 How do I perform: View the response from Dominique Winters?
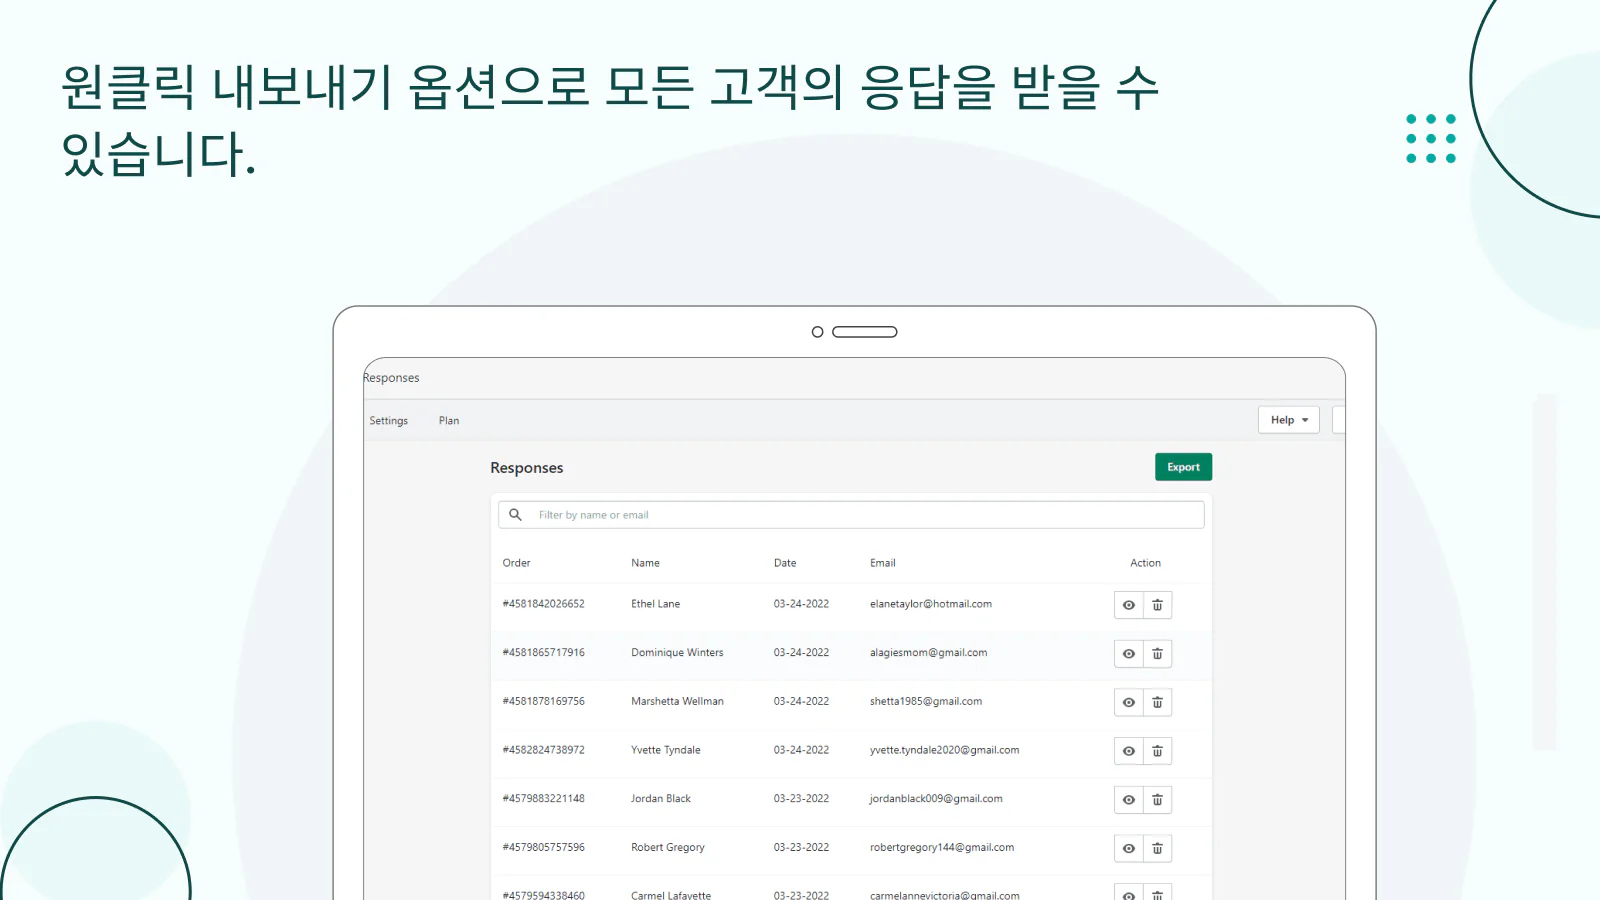(1129, 654)
